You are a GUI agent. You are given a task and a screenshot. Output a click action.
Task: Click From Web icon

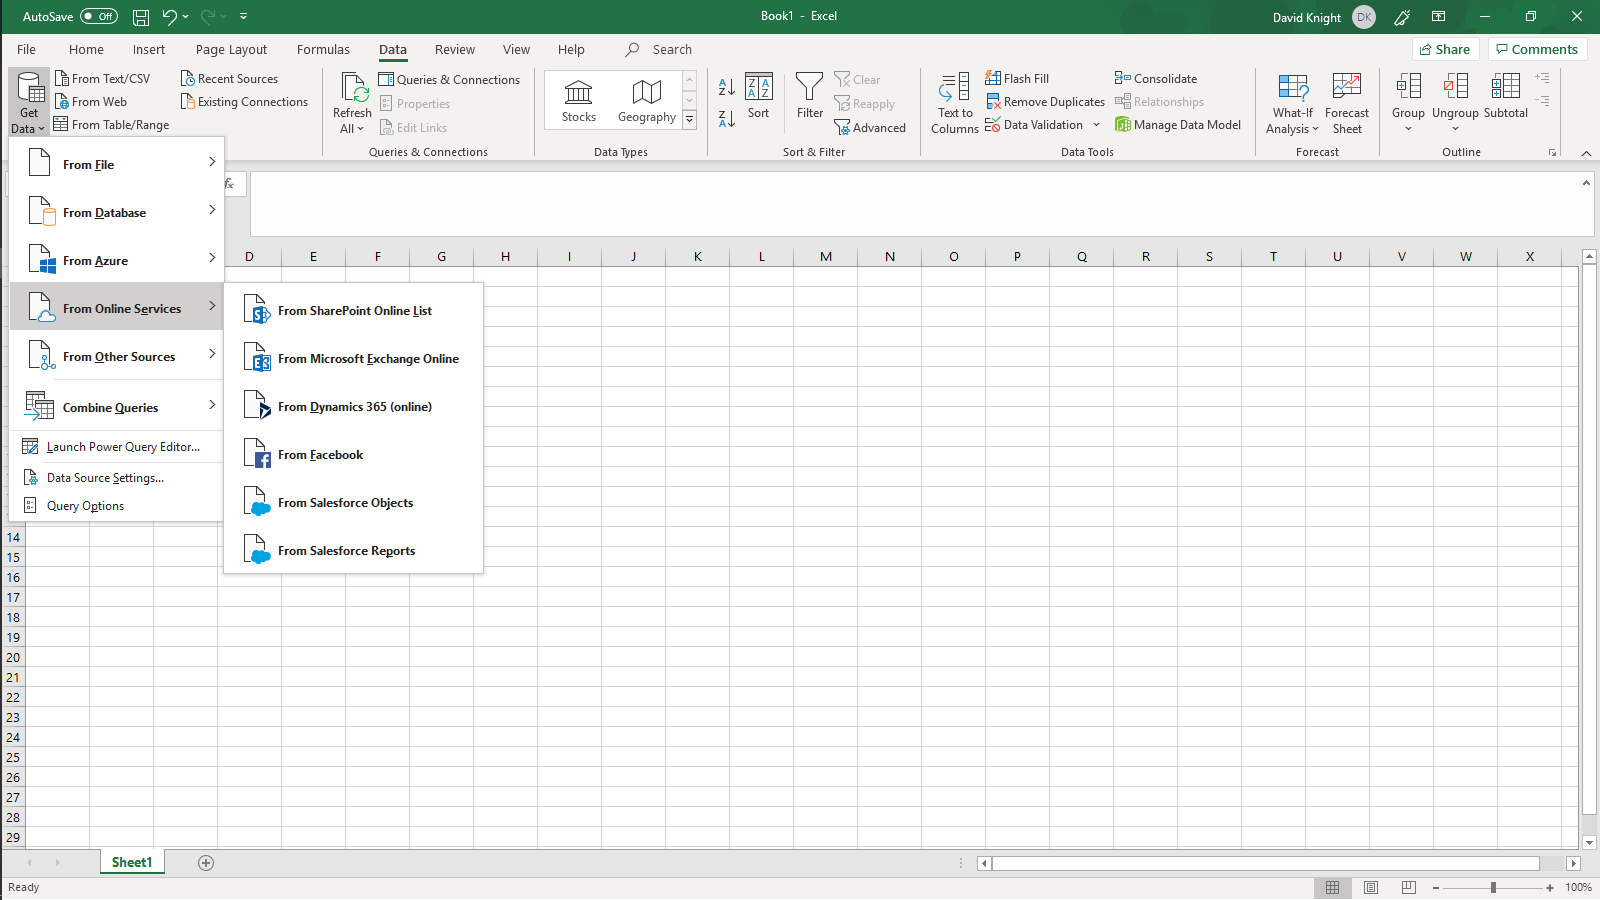(x=61, y=101)
